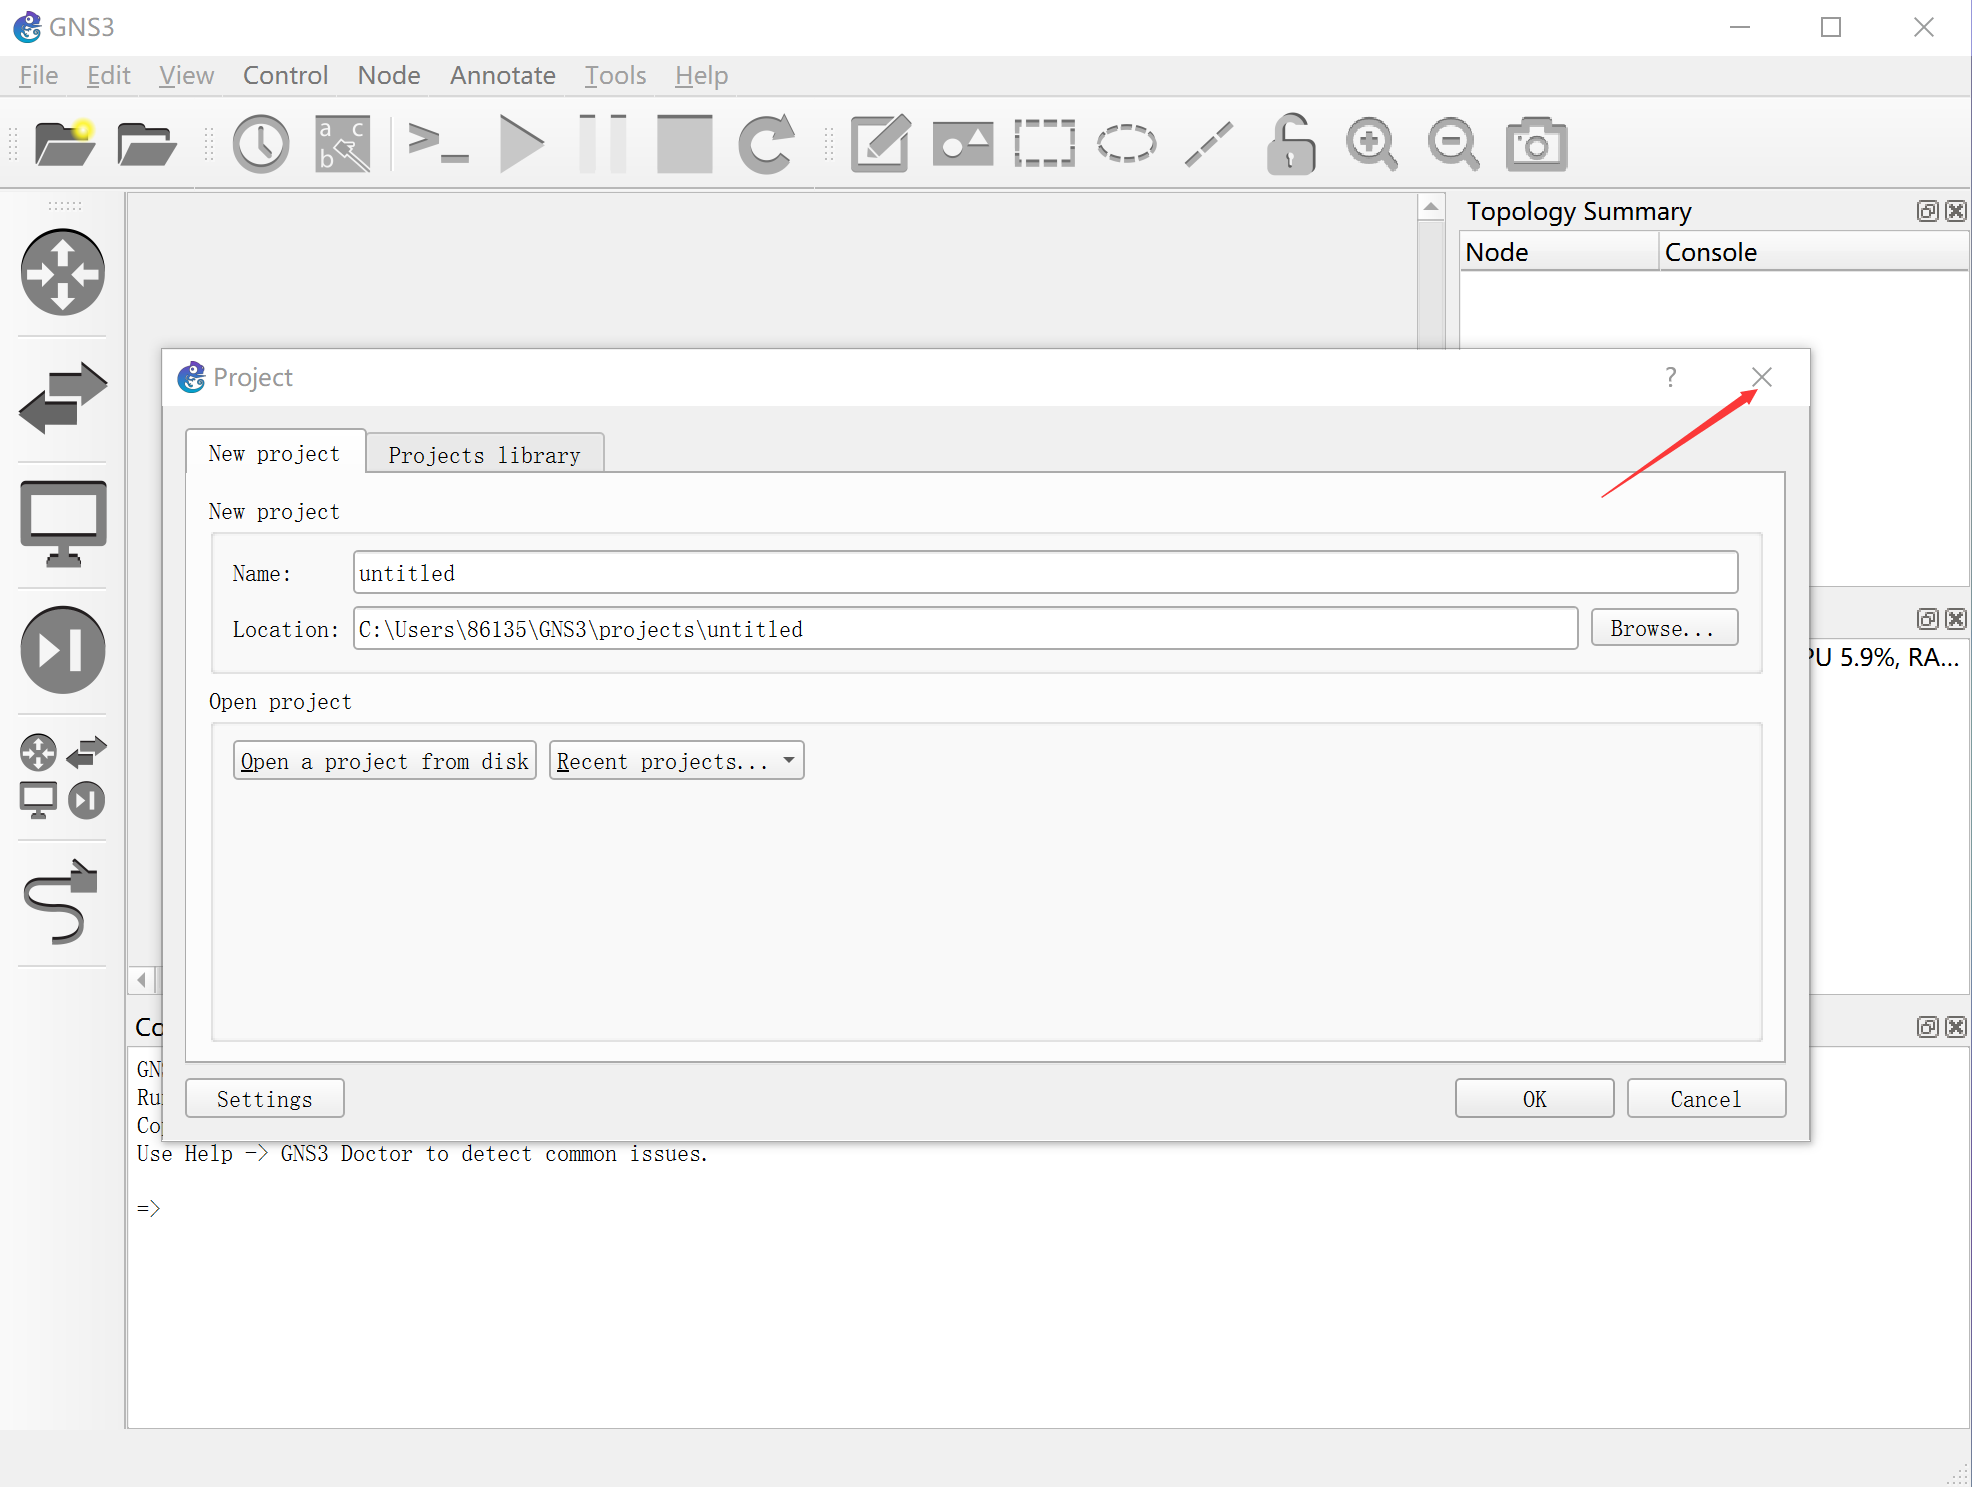Float the Servers Summary panel

[x=1927, y=619]
